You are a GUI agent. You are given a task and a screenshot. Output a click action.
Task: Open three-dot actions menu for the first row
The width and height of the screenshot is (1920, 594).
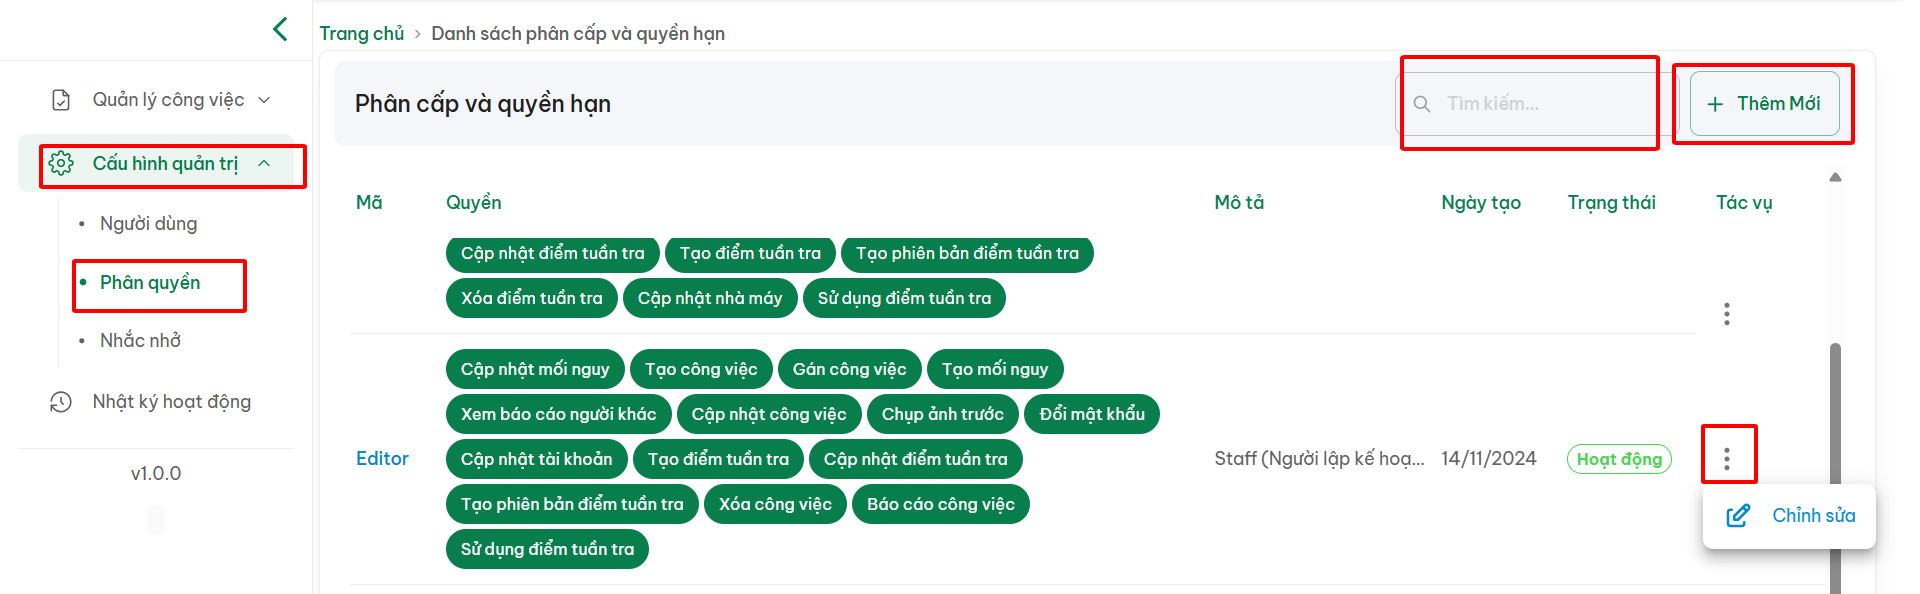click(1727, 314)
